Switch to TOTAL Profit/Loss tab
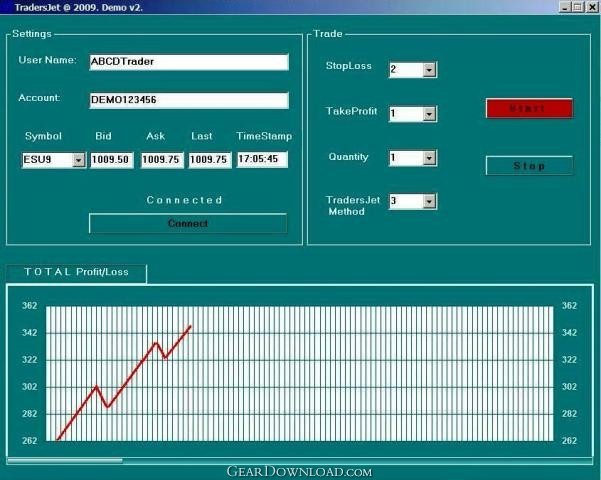Screen dimensions: 601x480 pos(76,272)
